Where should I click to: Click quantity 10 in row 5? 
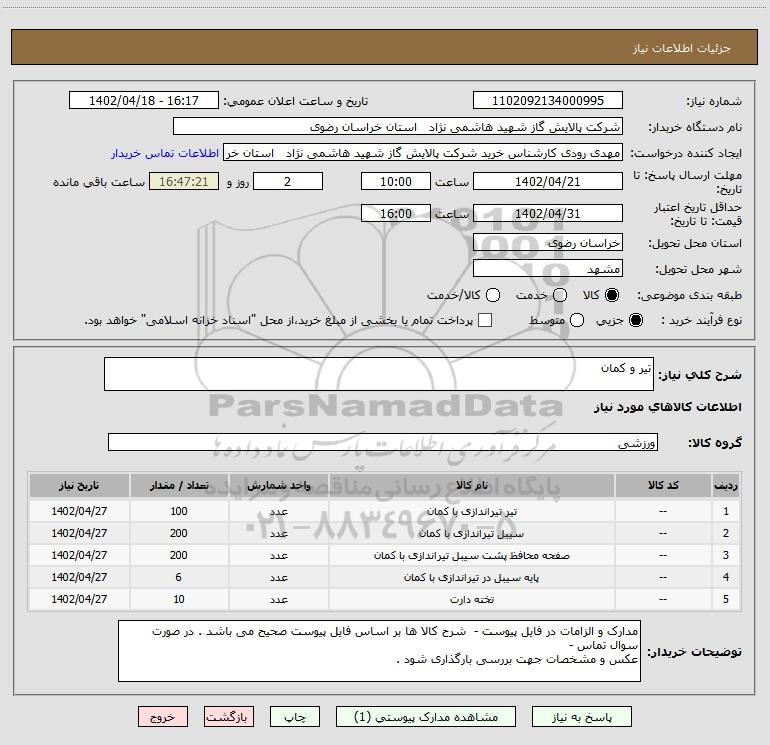(x=179, y=600)
